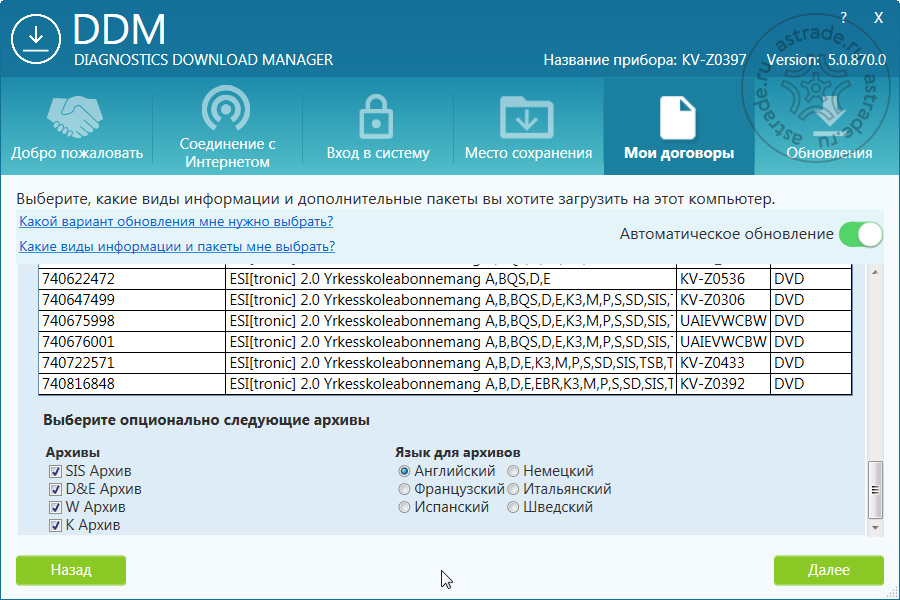Click the Internet connection signal icon
The height and width of the screenshot is (600, 900).
coord(226,109)
